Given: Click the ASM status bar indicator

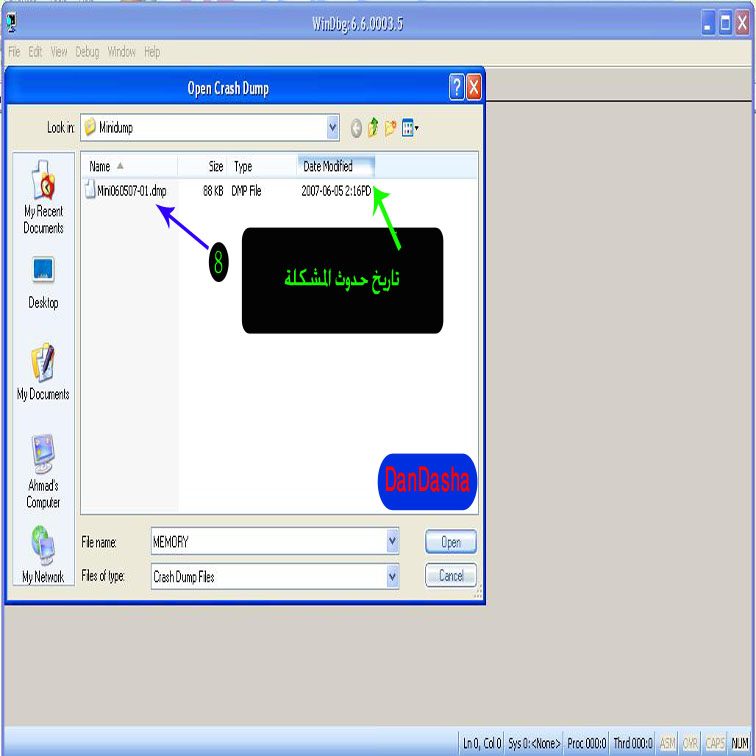Looking at the screenshot, I should 667,743.
